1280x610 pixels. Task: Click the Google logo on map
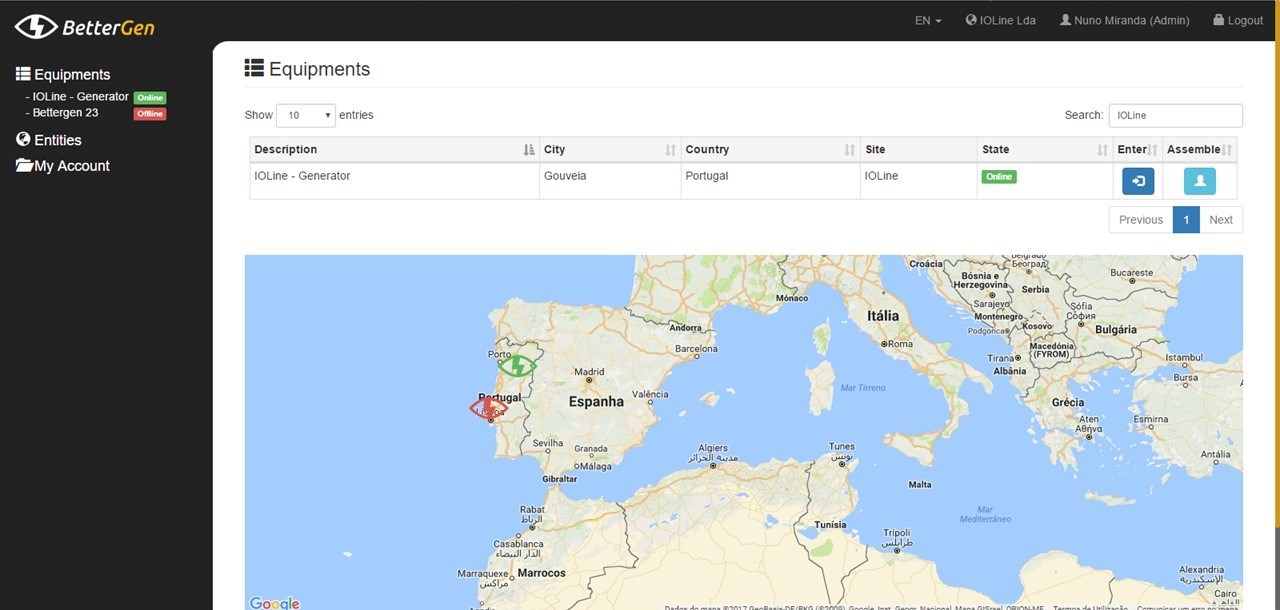point(275,602)
